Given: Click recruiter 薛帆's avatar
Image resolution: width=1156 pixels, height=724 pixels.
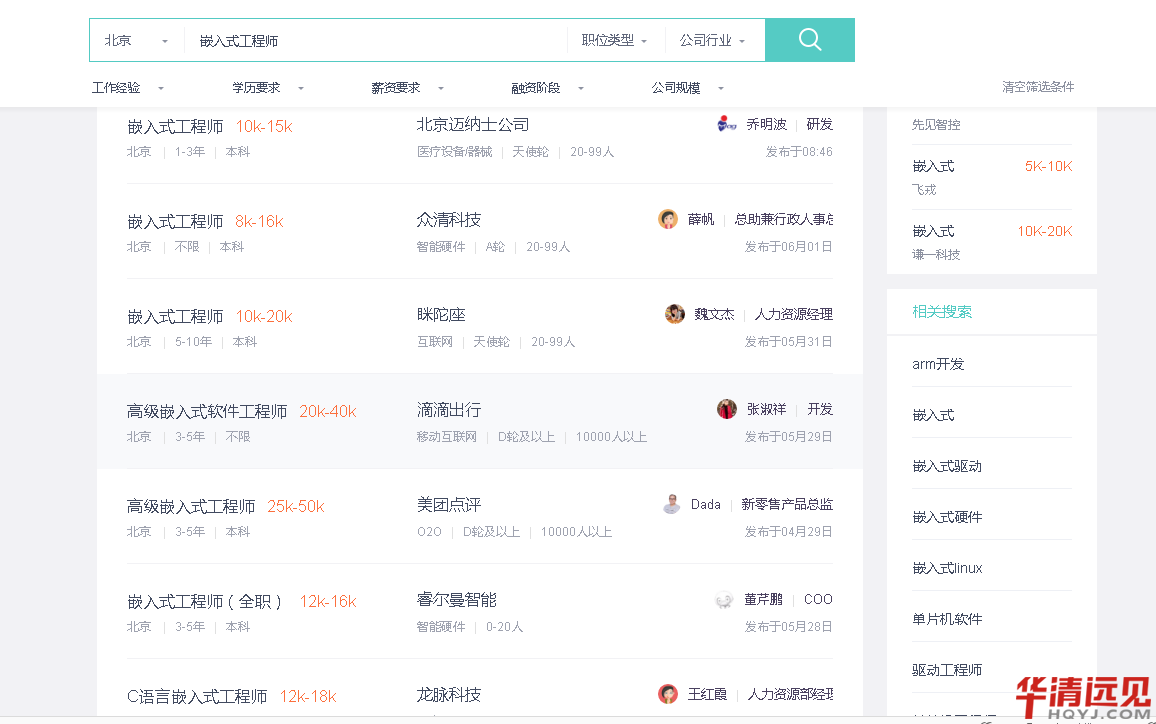Looking at the screenshot, I should click(x=668, y=219).
